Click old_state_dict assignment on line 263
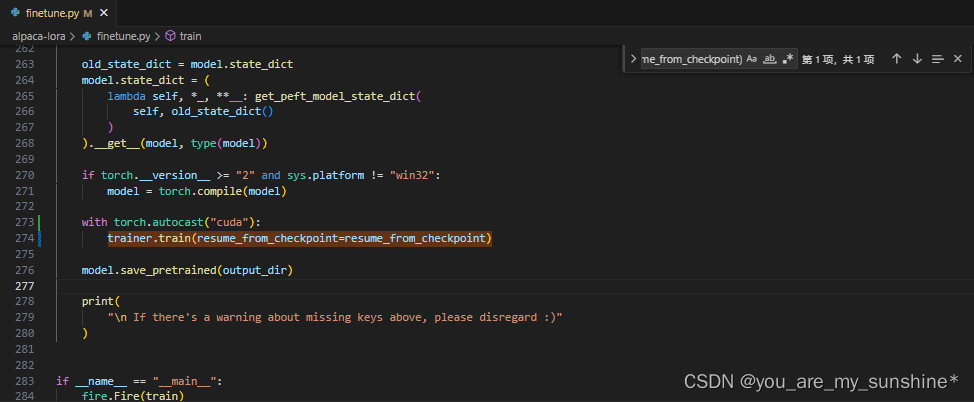 coord(187,64)
